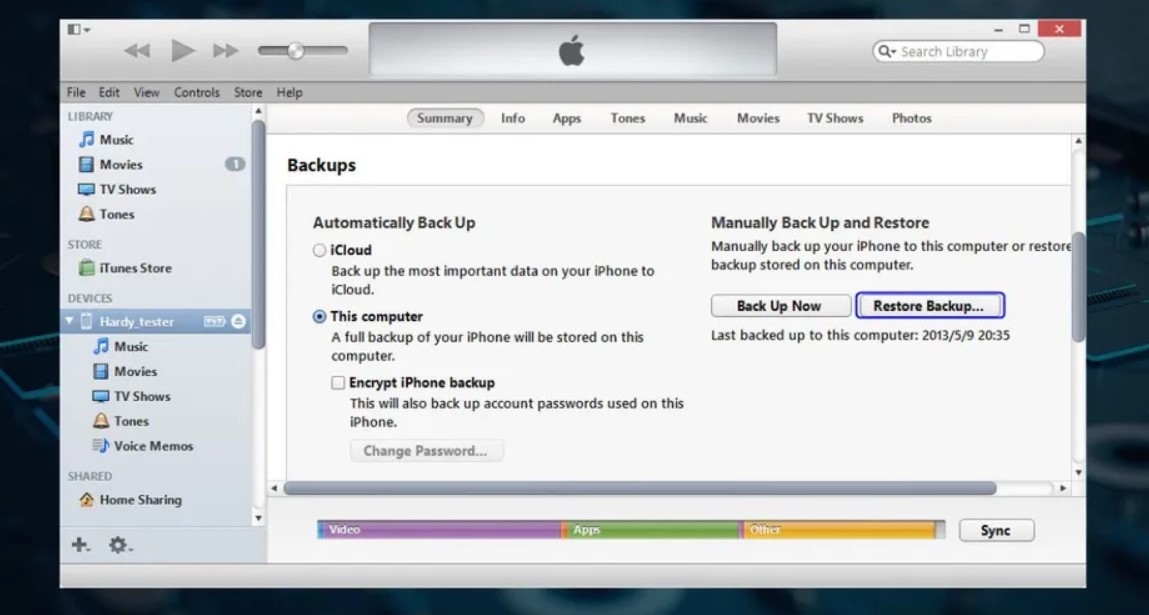Click the Movies badge showing 1
Image resolution: width=1149 pixels, height=615 pixels.
pos(235,164)
